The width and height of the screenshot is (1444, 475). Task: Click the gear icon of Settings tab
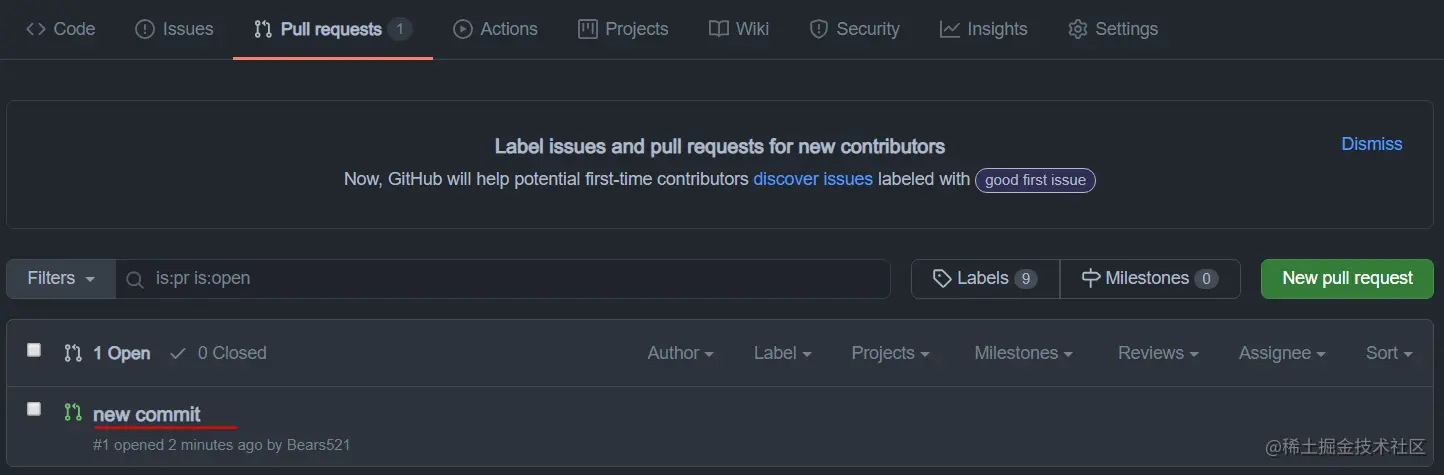[x=1077, y=29]
